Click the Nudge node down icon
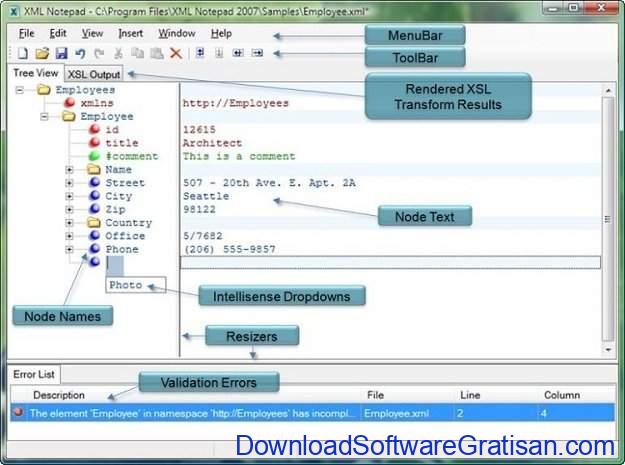This screenshot has width=625, height=465. pos(219,53)
